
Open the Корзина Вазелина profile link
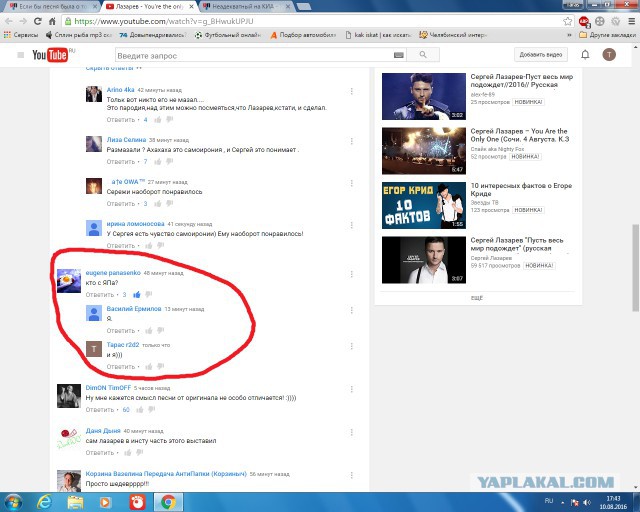166,474
